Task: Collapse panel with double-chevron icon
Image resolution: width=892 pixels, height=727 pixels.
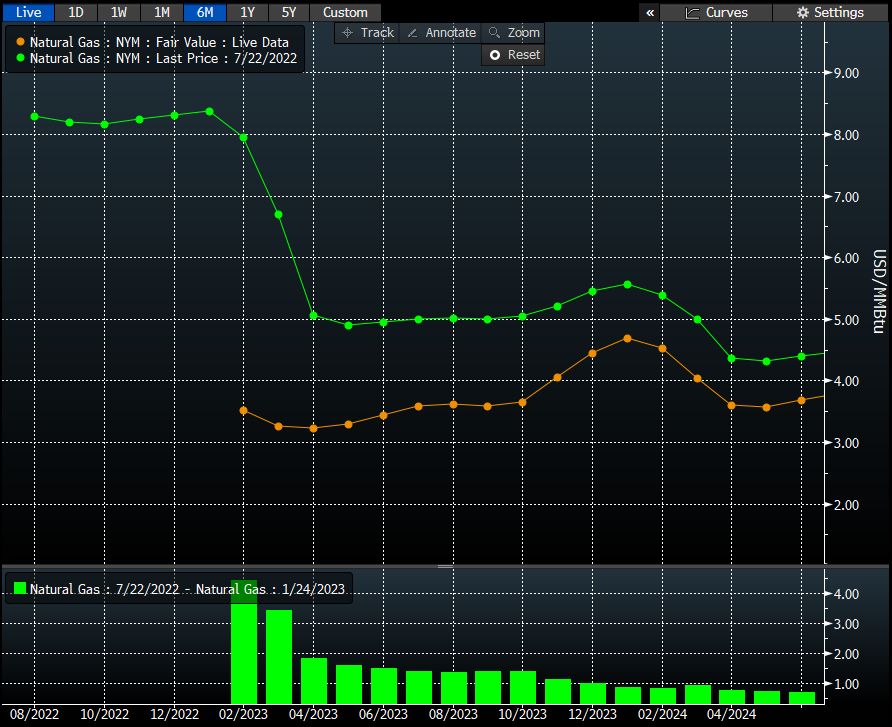Action: click(x=651, y=13)
